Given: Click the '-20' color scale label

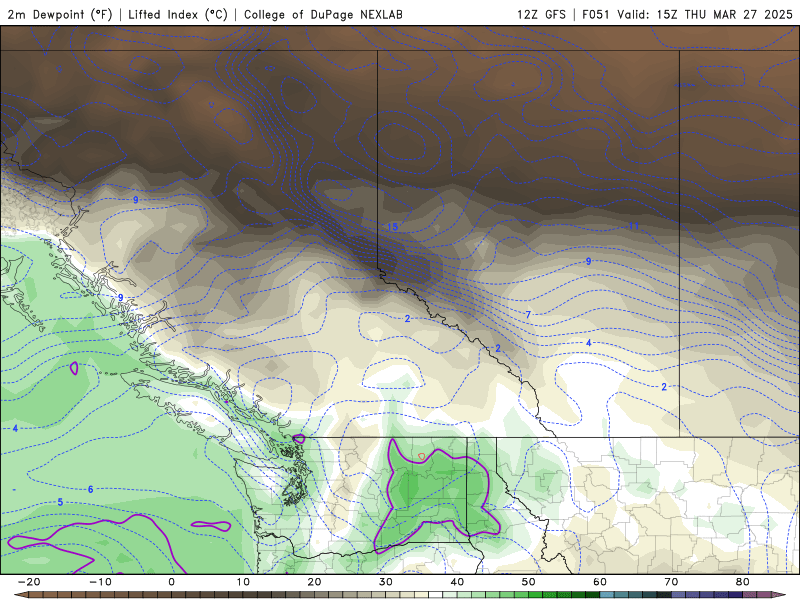Looking at the screenshot, I should [29, 582].
